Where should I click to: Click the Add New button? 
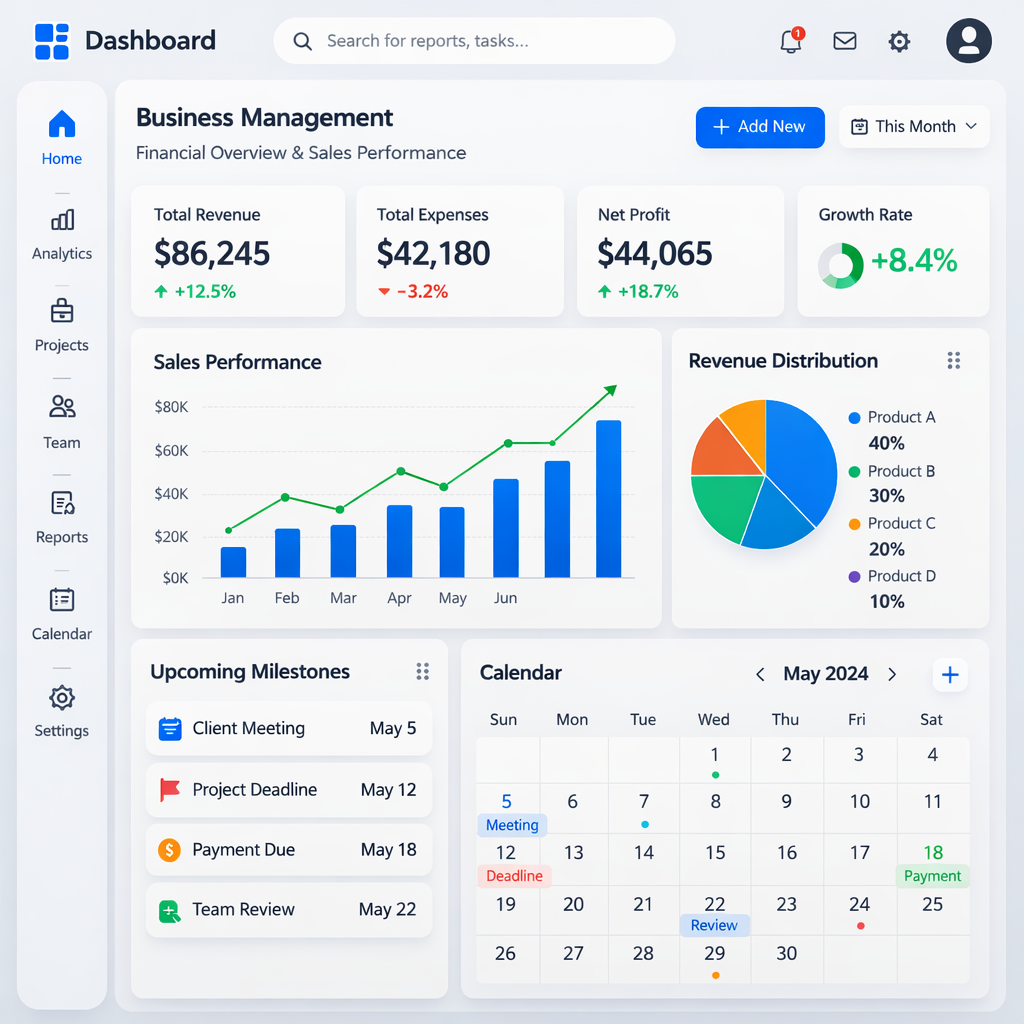point(760,127)
